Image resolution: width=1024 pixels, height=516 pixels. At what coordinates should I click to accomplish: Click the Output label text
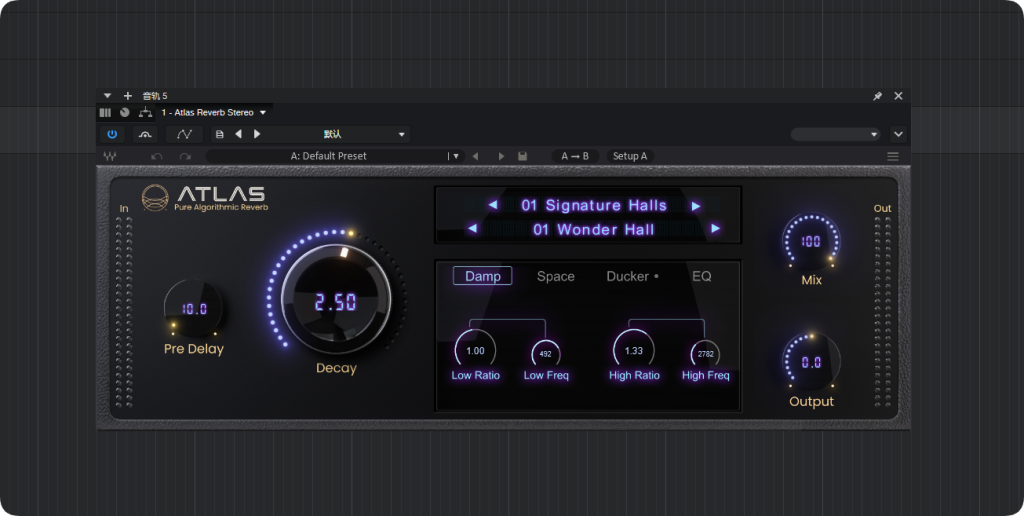pyautogui.click(x=811, y=402)
